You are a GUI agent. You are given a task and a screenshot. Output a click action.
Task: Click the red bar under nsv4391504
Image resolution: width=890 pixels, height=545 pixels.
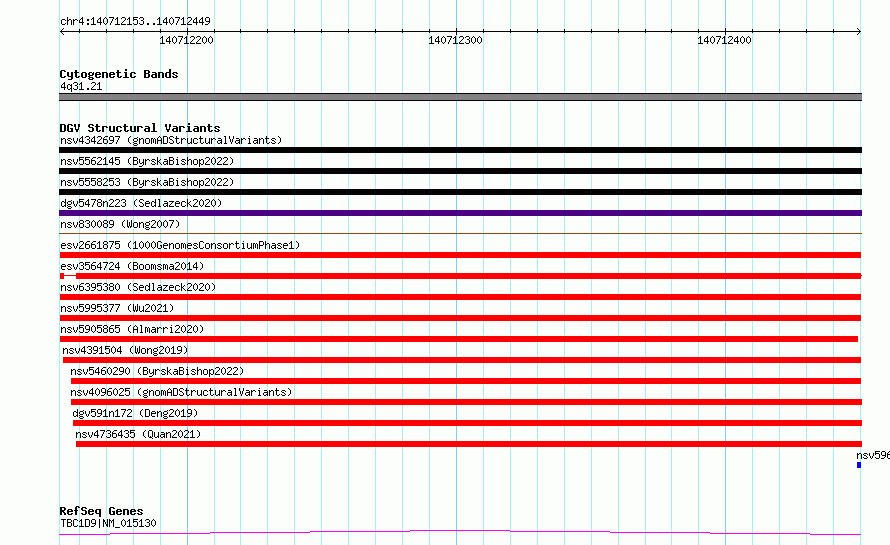click(462, 360)
